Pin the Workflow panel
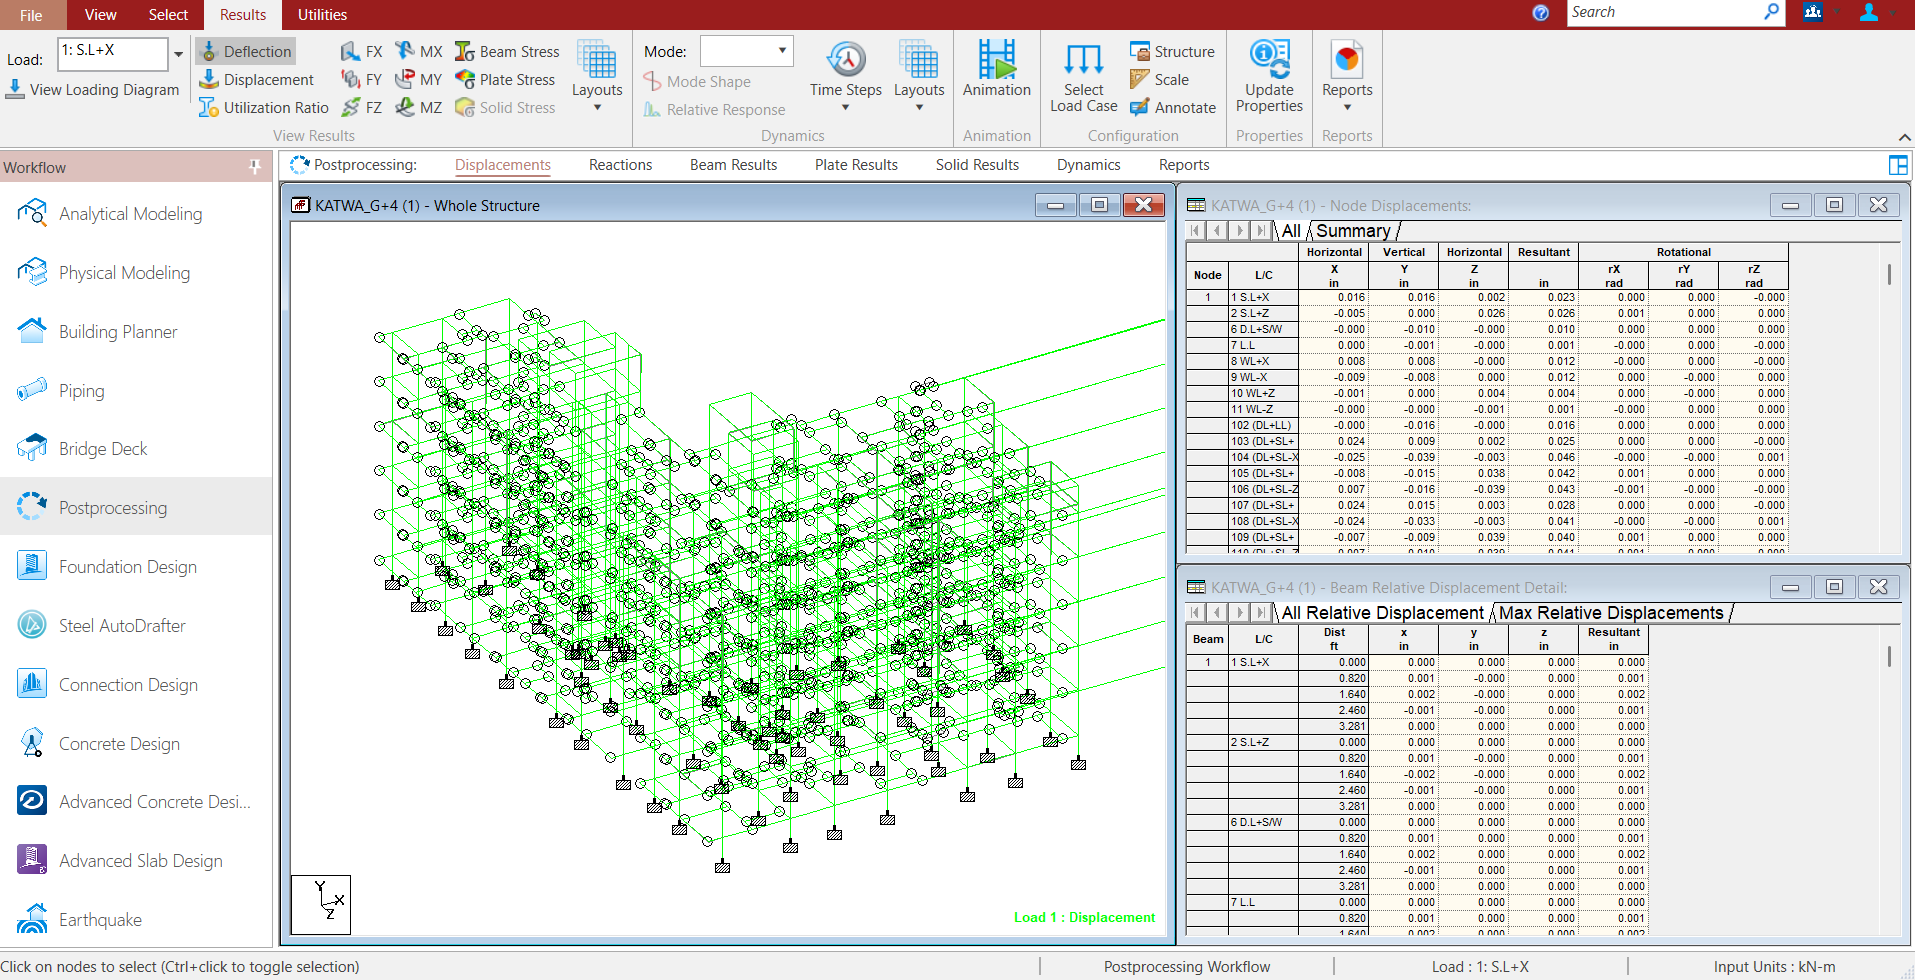1915x980 pixels. [255, 167]
